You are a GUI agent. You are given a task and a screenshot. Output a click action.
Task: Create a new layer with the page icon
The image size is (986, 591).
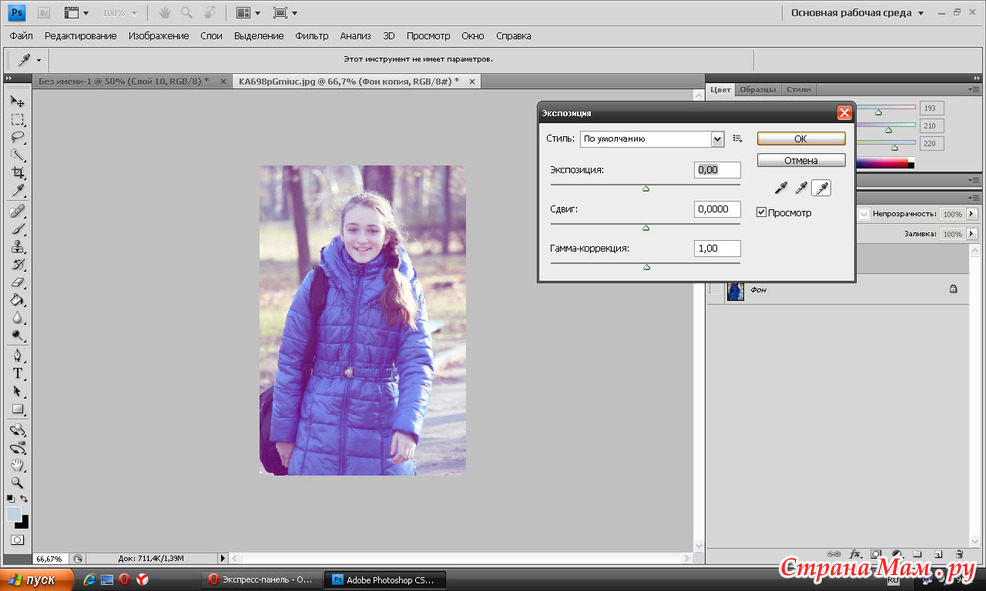coord(938,554)
